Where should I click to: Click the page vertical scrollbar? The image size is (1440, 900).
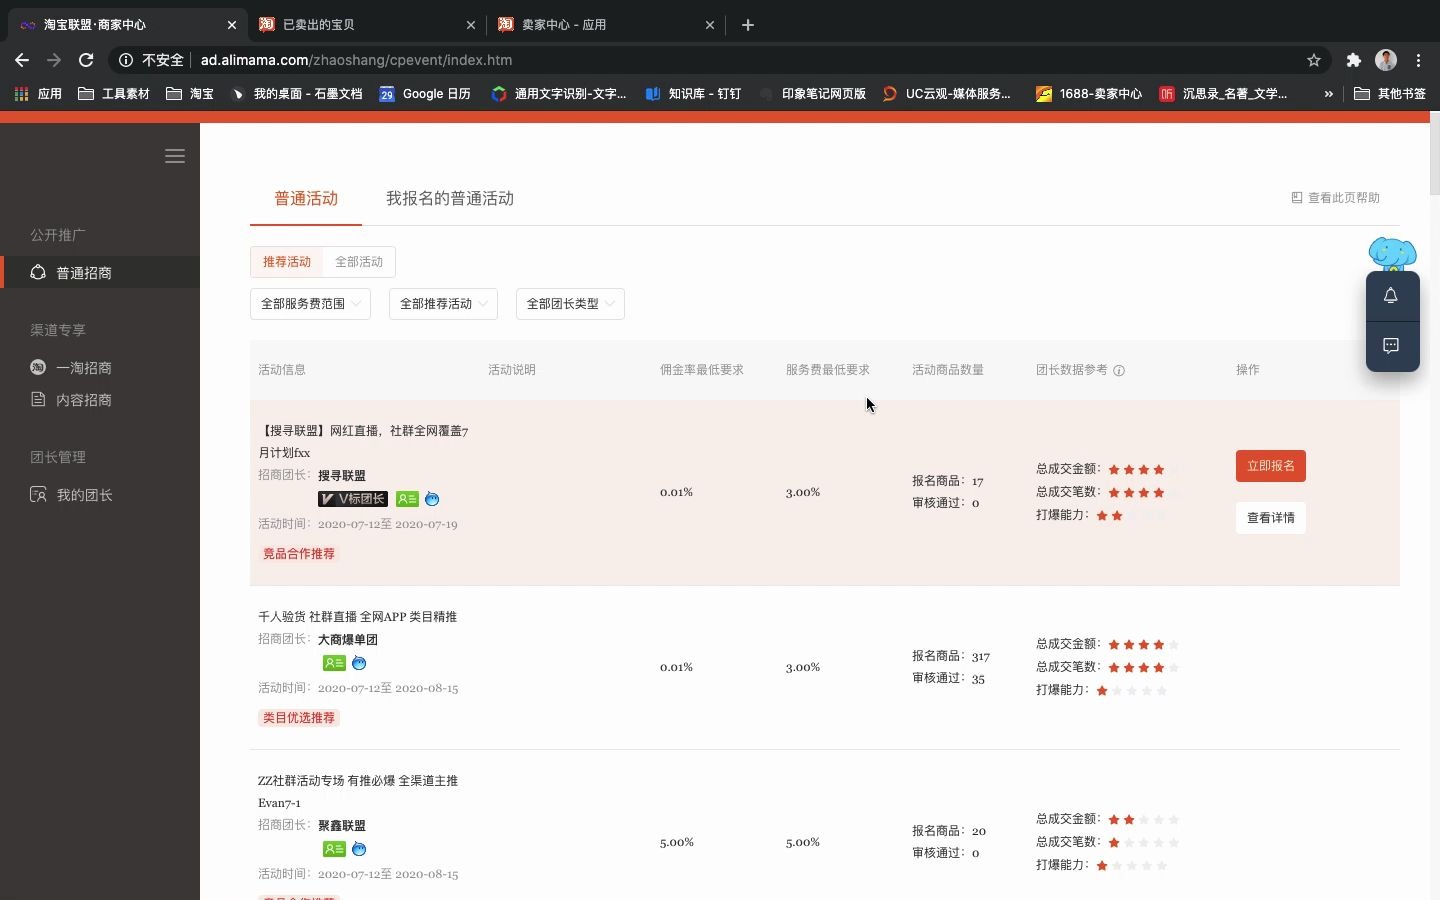(1434, 155)
